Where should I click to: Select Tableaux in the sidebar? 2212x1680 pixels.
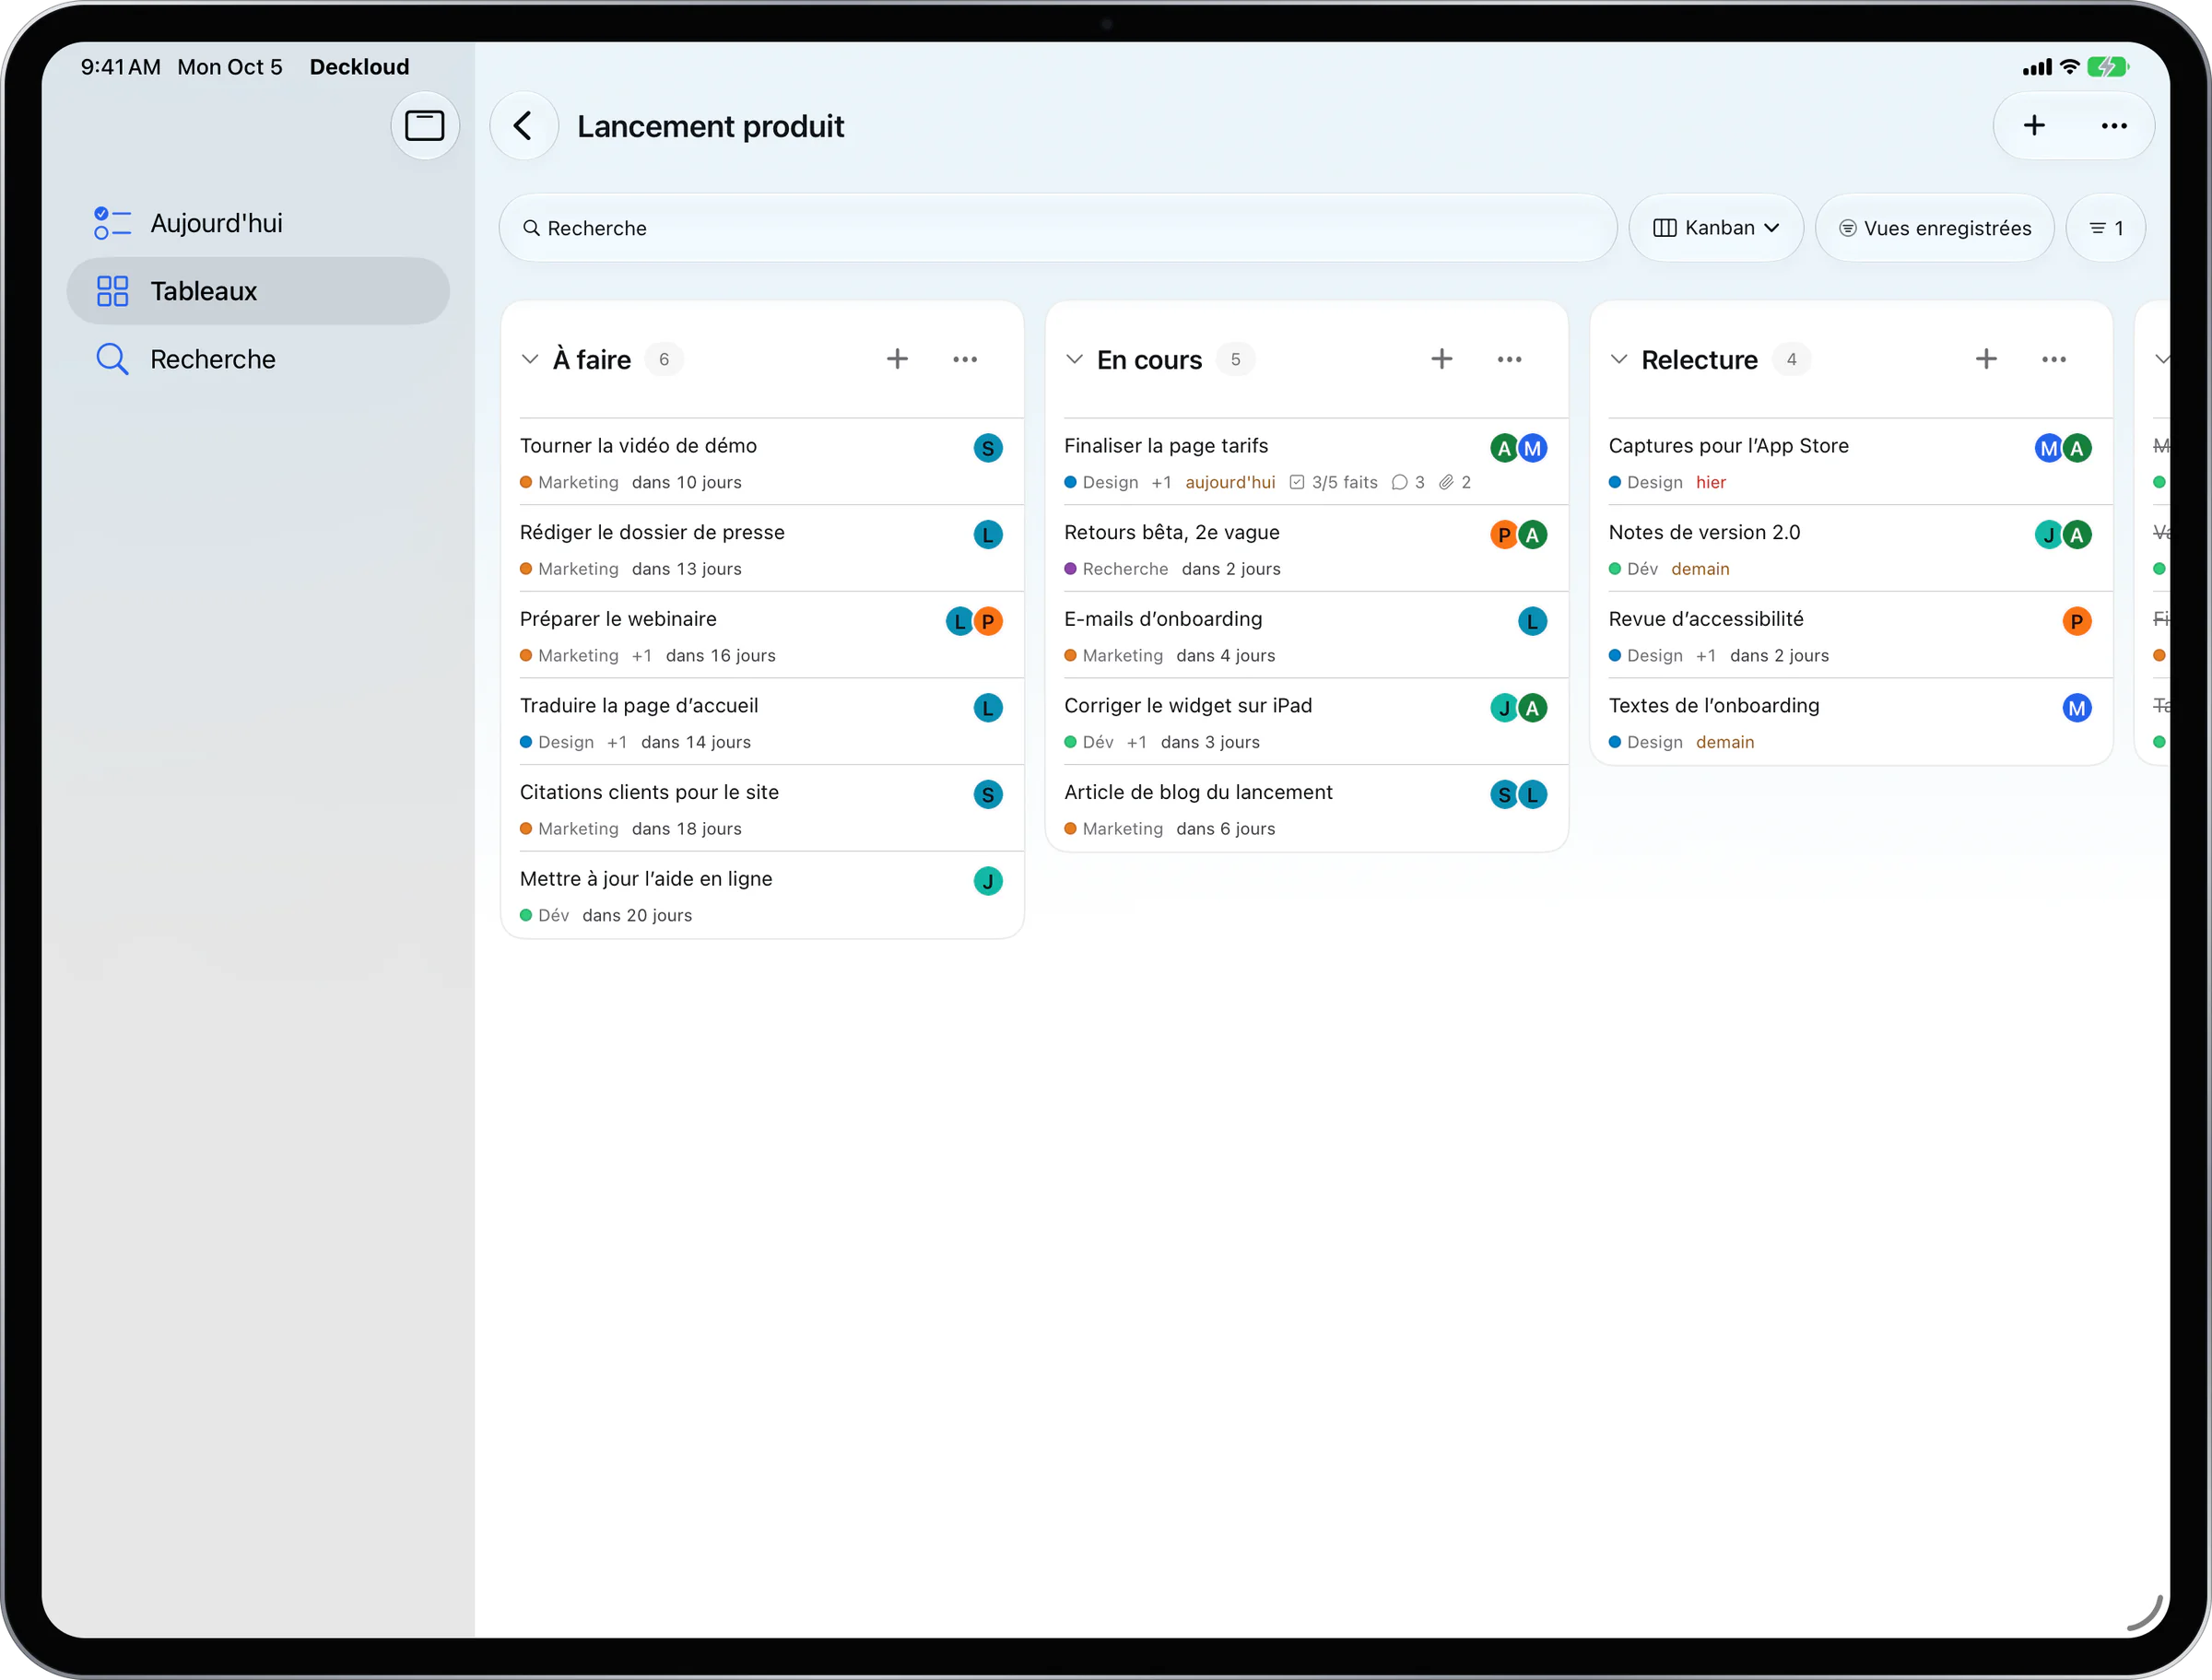(x=258, y=291)
